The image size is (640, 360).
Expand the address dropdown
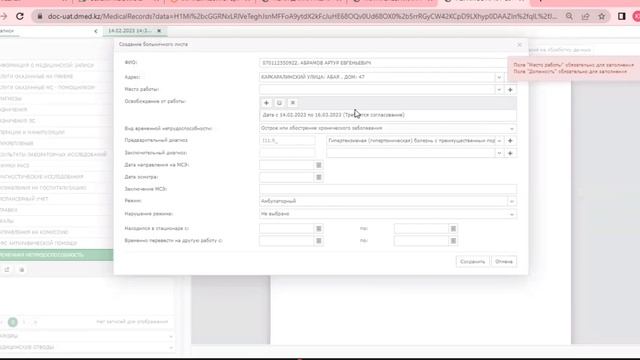[x=499, y=77]
